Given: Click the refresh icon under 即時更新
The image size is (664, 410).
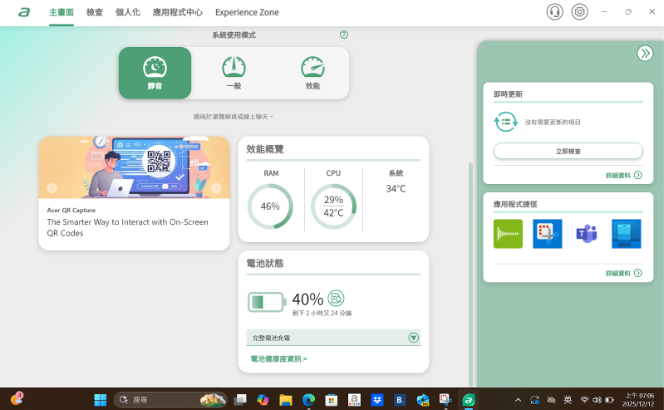Looking at the screenshot, I should coord(504,122).
